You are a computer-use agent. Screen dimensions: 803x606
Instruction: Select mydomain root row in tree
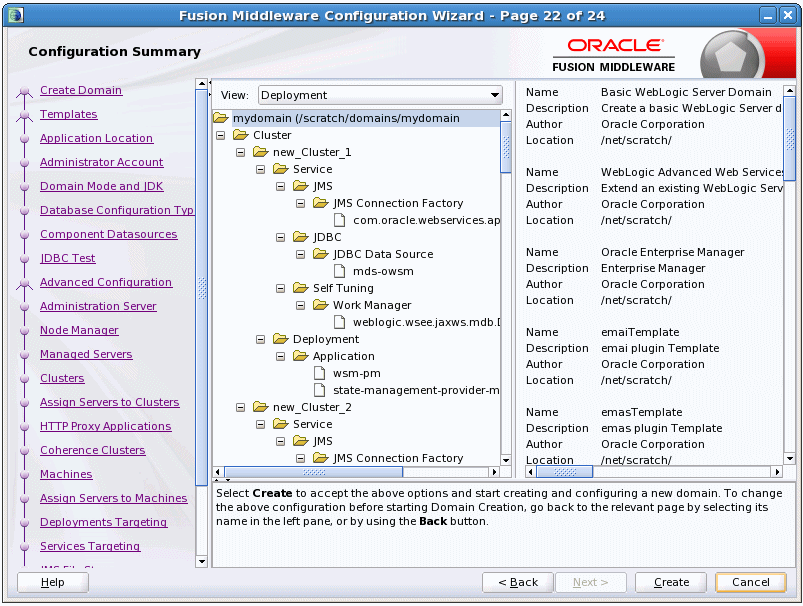point(356,118)
